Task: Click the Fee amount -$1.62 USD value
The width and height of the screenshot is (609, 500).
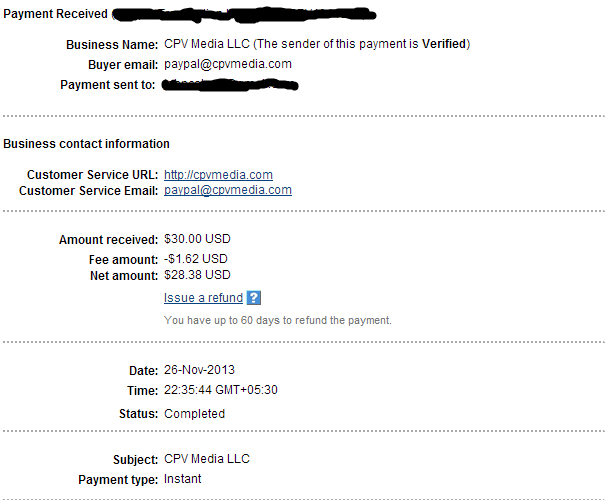Action: click(196, 259)
